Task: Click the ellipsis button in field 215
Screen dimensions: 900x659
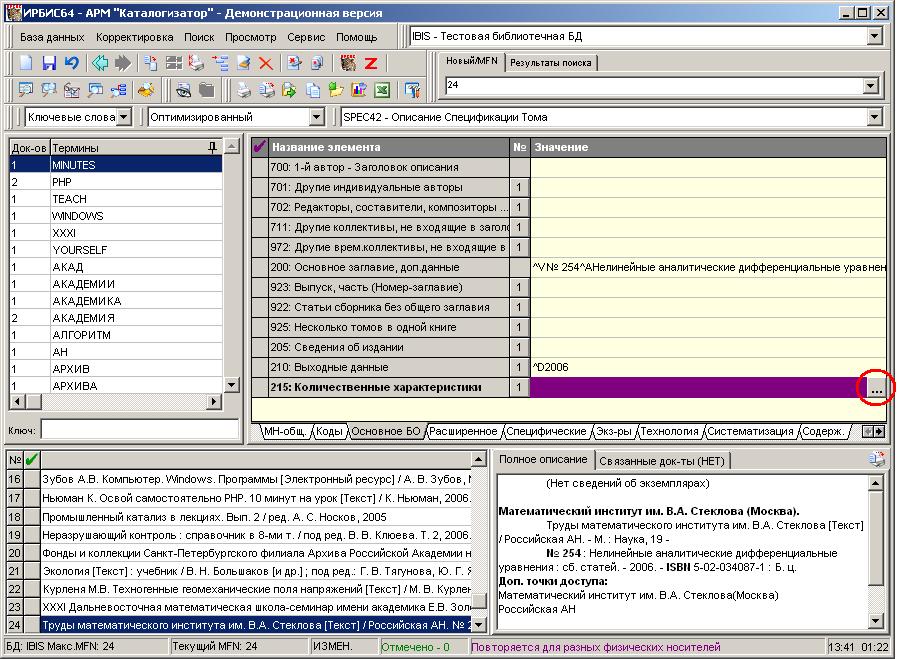Action: pyautogui.click(x=876, y=388)
